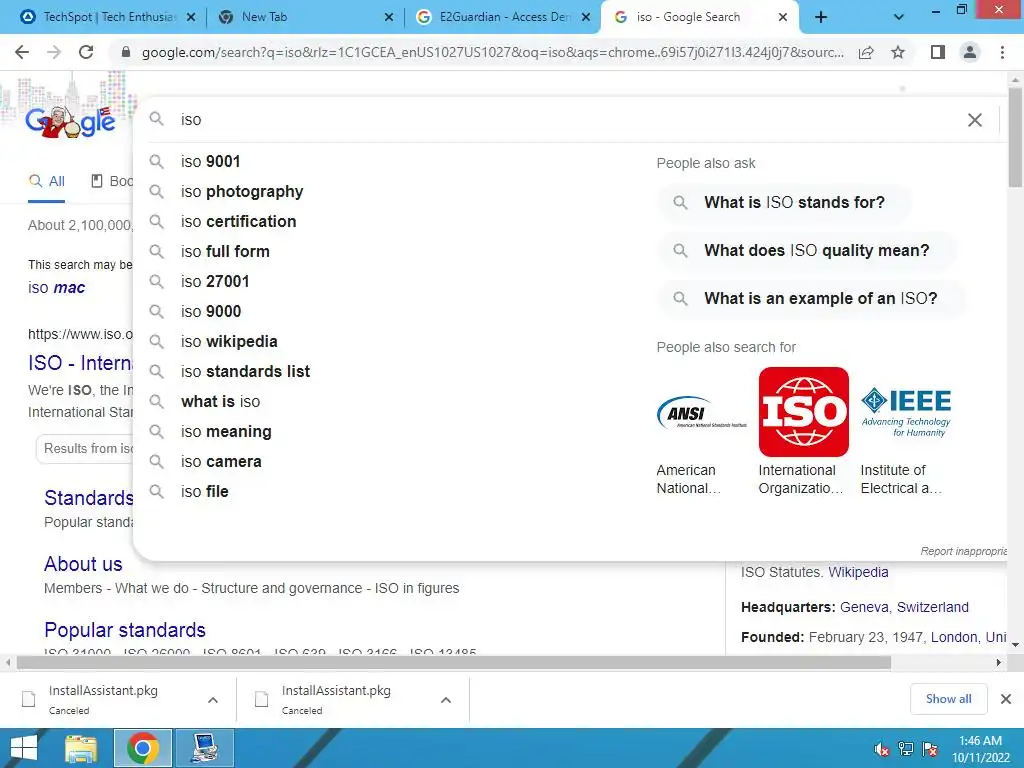This screenshot has width=1024, height=768.
Task: Close the downloads bar
Action: click(1006, 699)
